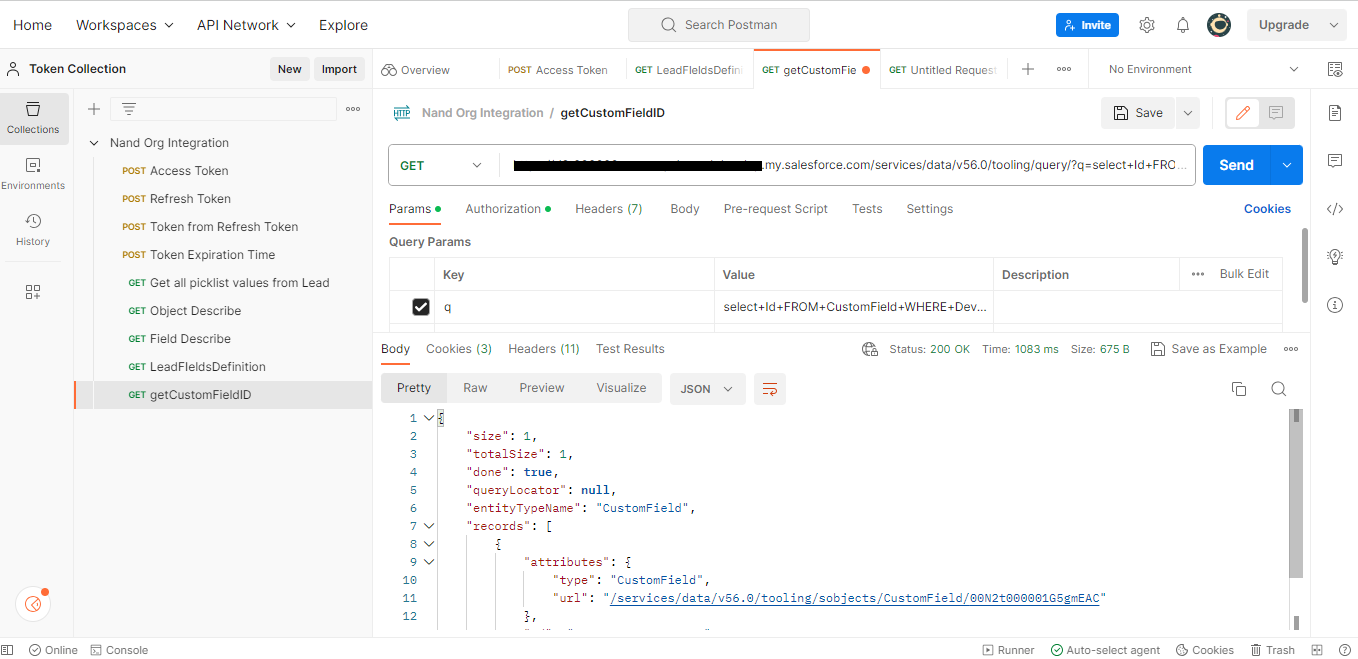Uncheck the q query parameter checkbox
The height and width of the screenshot is (659, 1358).
click(421, 307)
